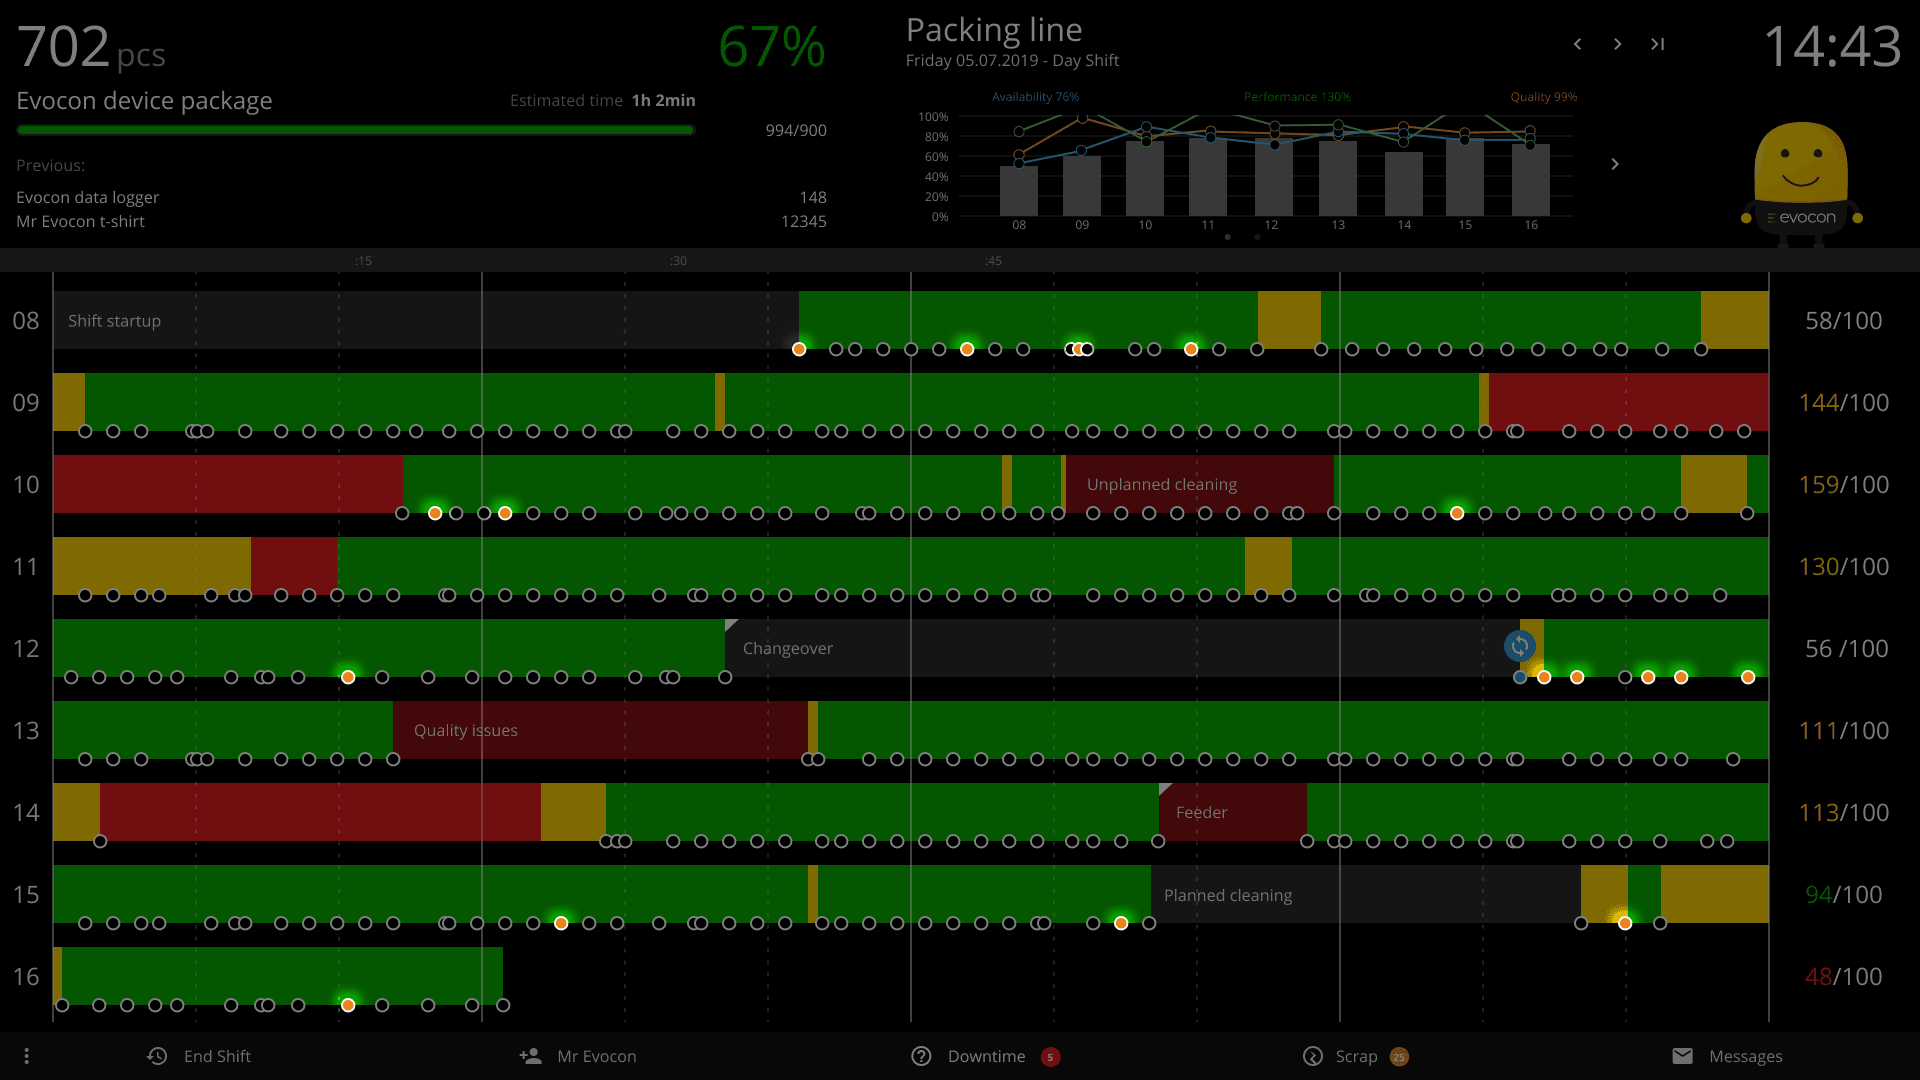Click Availability 76% legend label
The image size is (1920, 1080).
pos(1035,97)
